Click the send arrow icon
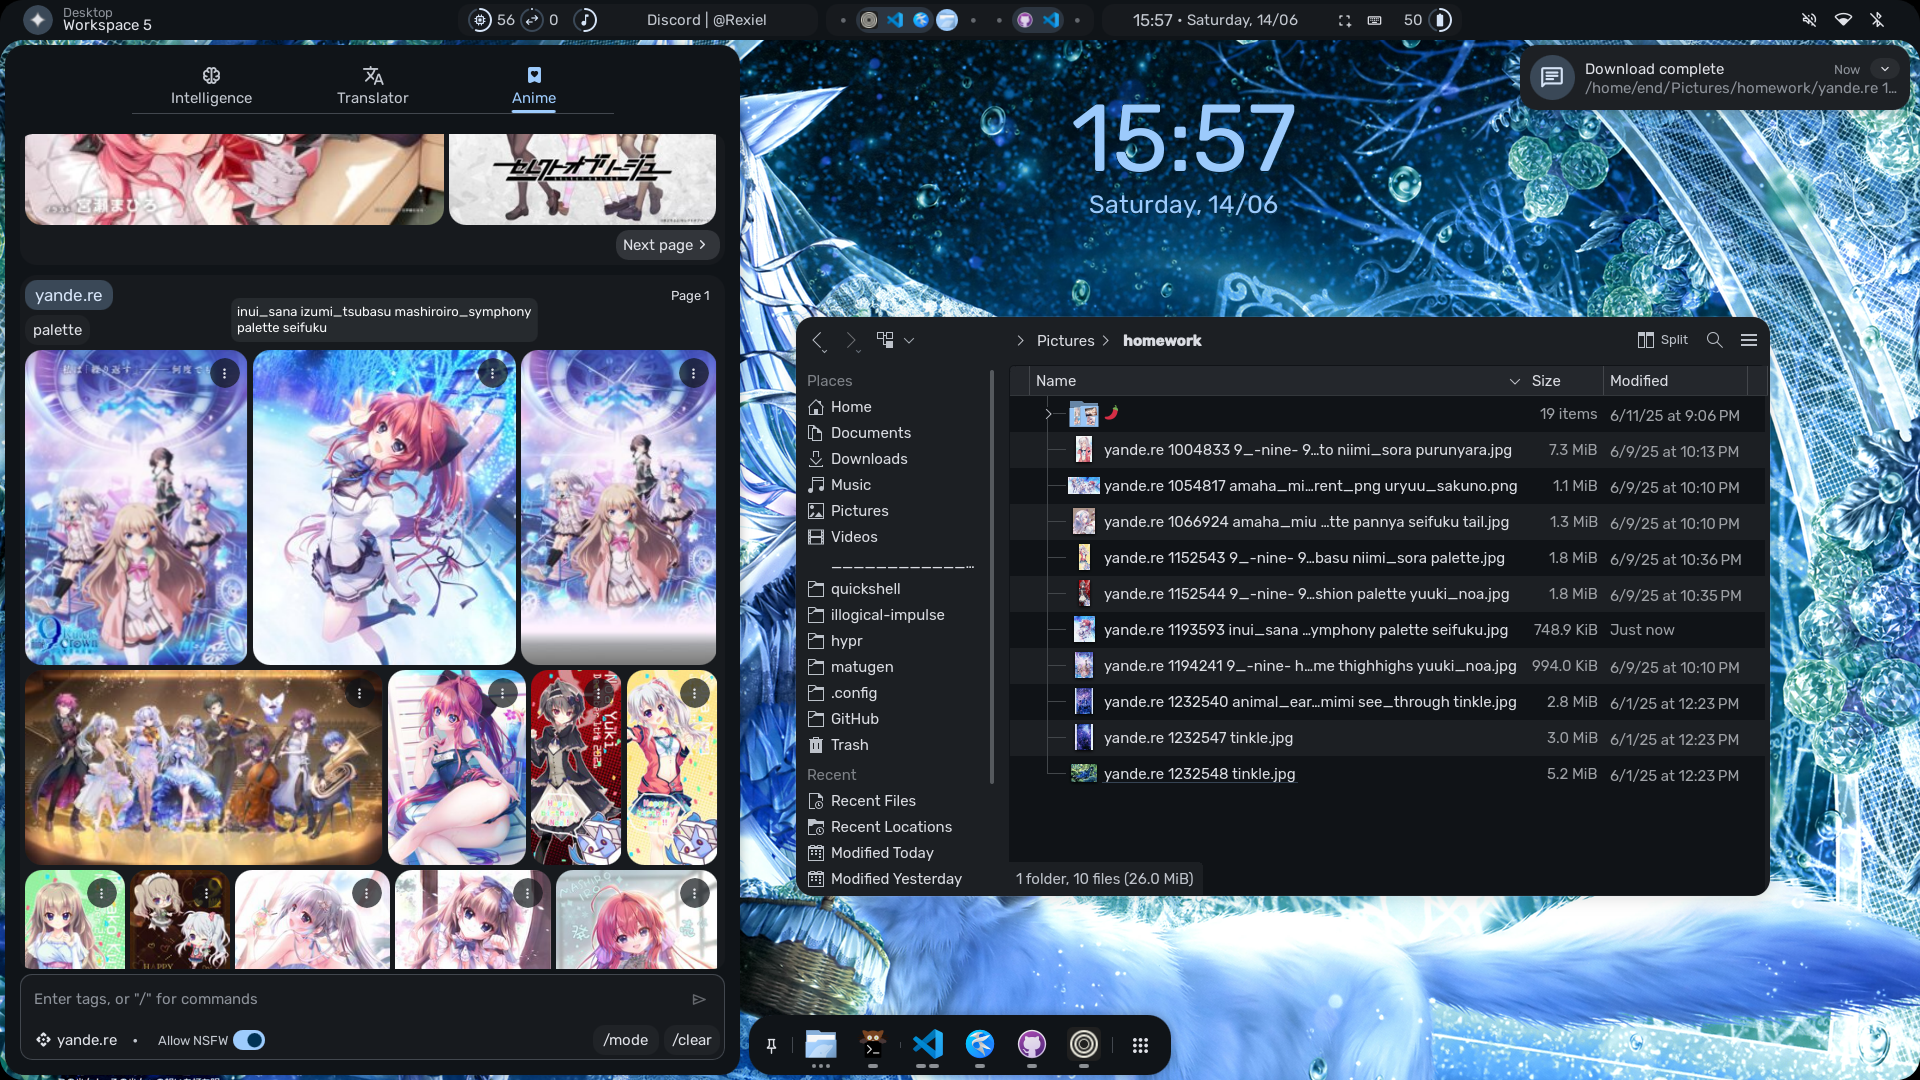Viewport: 1920px width, 1080px height. pyautogui.click(x=699, y=999)
